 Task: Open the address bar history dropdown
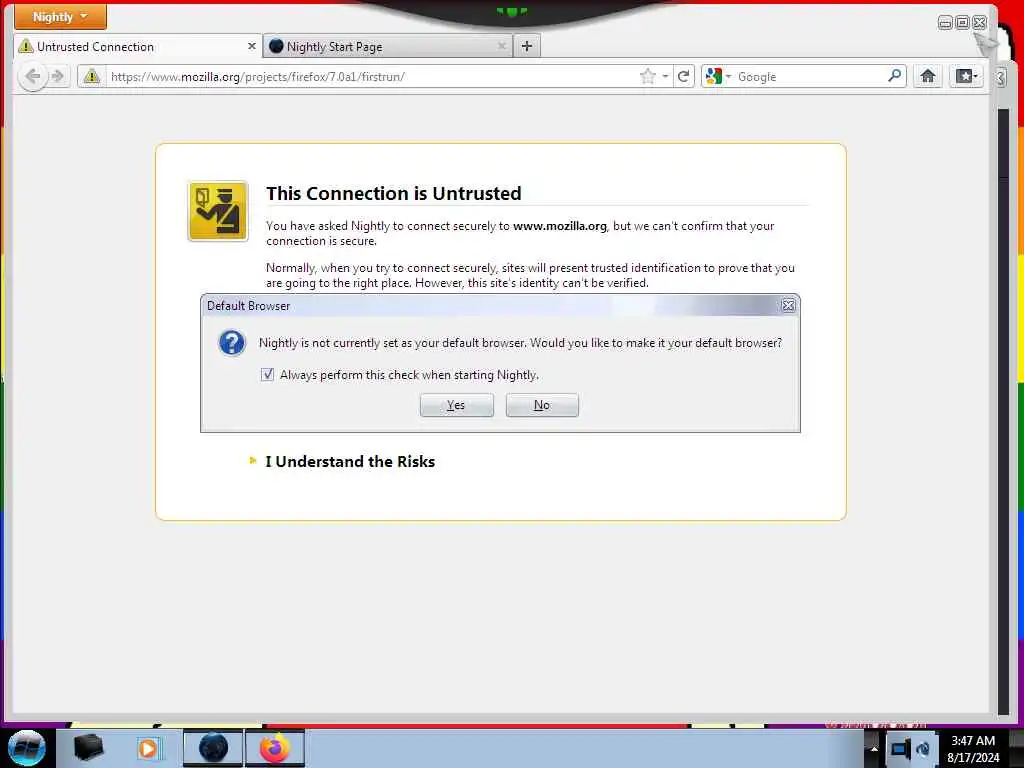pyautogui.click(x=665, y=76)
